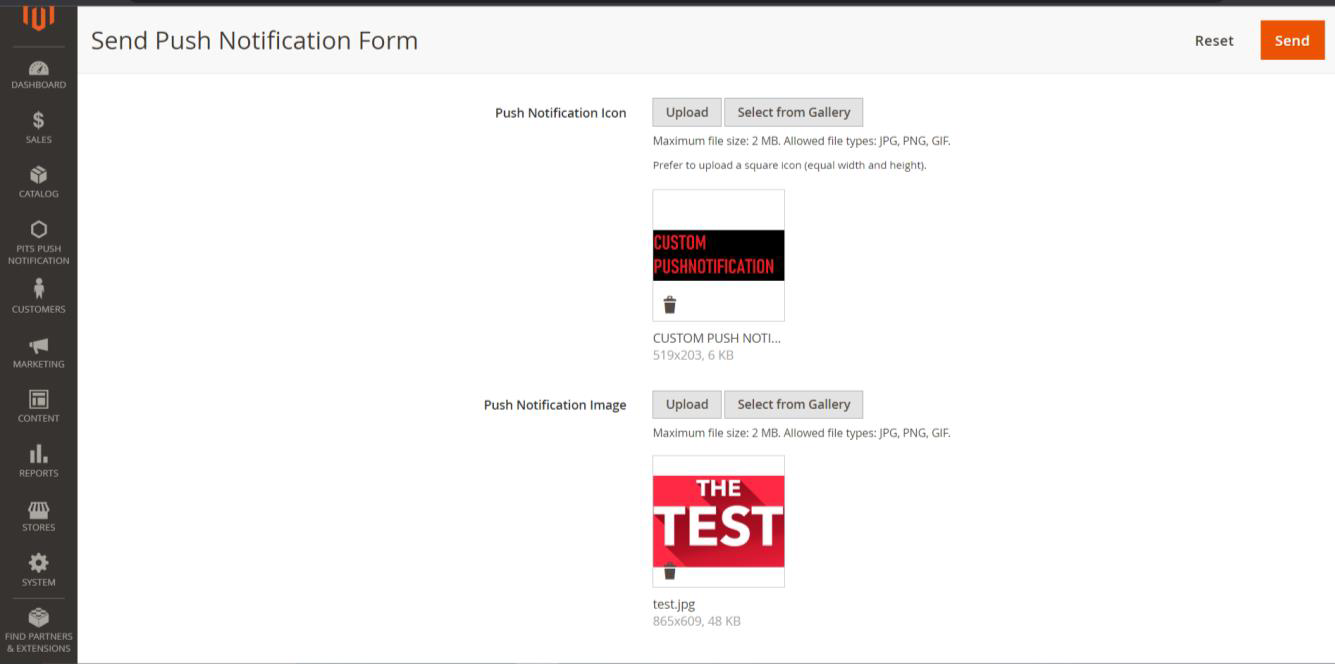Open PITS Push Notification hexagon icon
Screen dimensions: 1335x664
click(x=38, y=230)
